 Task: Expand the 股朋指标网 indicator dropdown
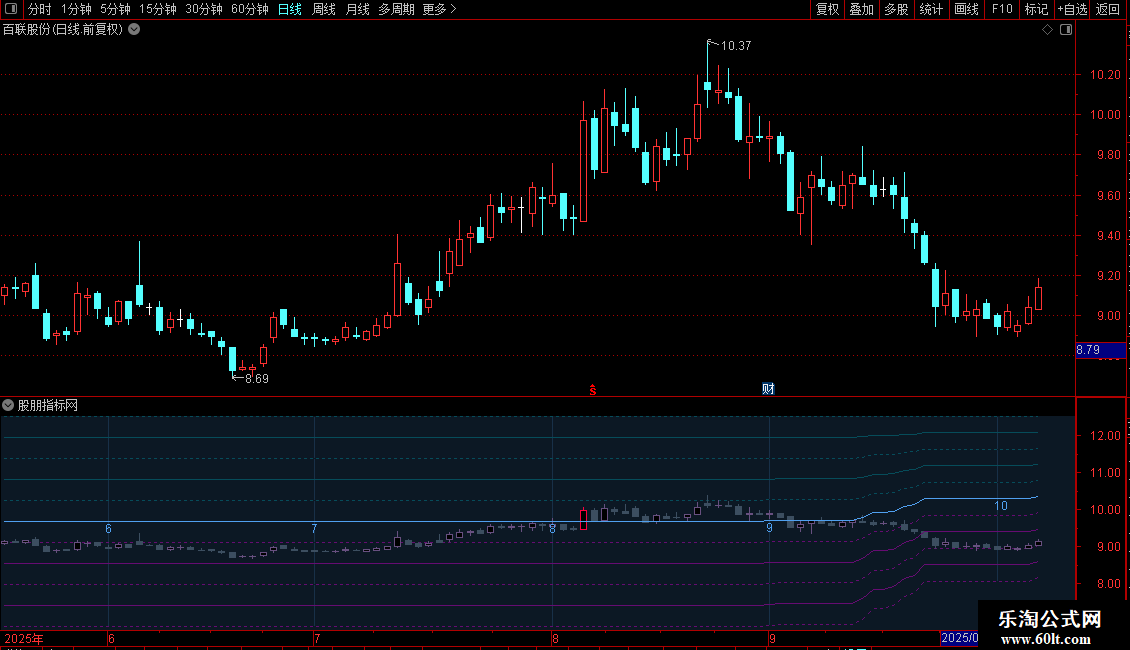click(8, 405)
